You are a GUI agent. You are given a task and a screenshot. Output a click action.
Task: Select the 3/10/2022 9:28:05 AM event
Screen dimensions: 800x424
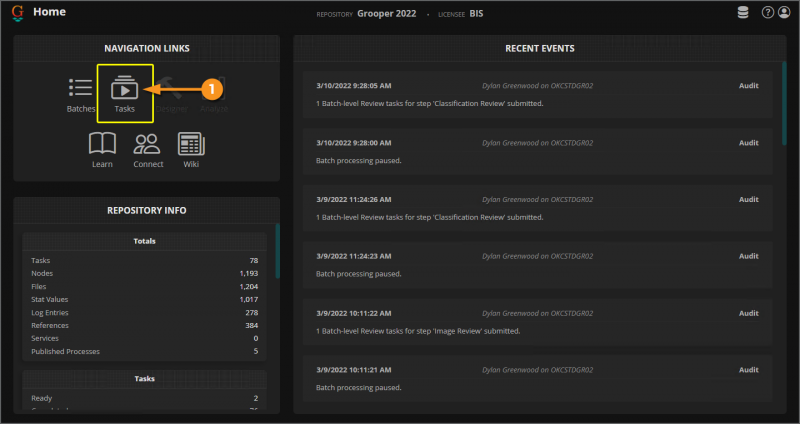point(538,94)
